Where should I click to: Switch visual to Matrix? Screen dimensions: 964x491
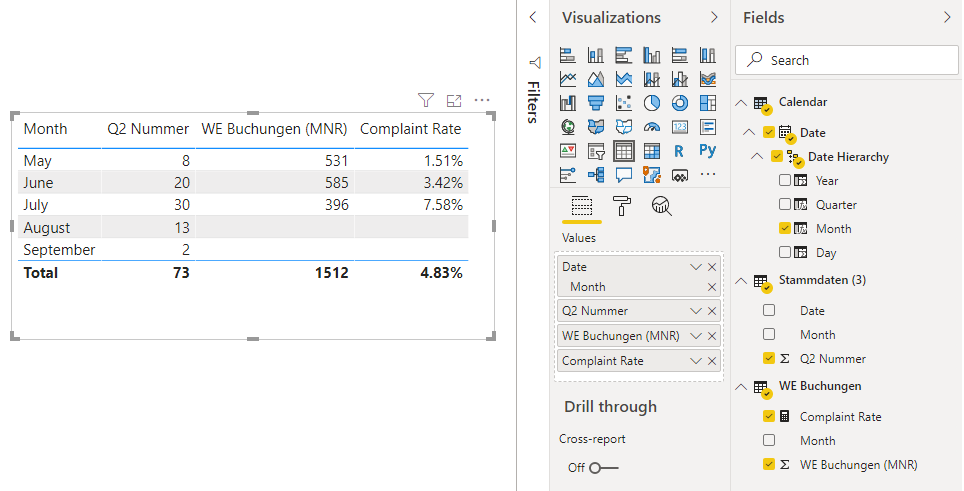click(652, 151)
